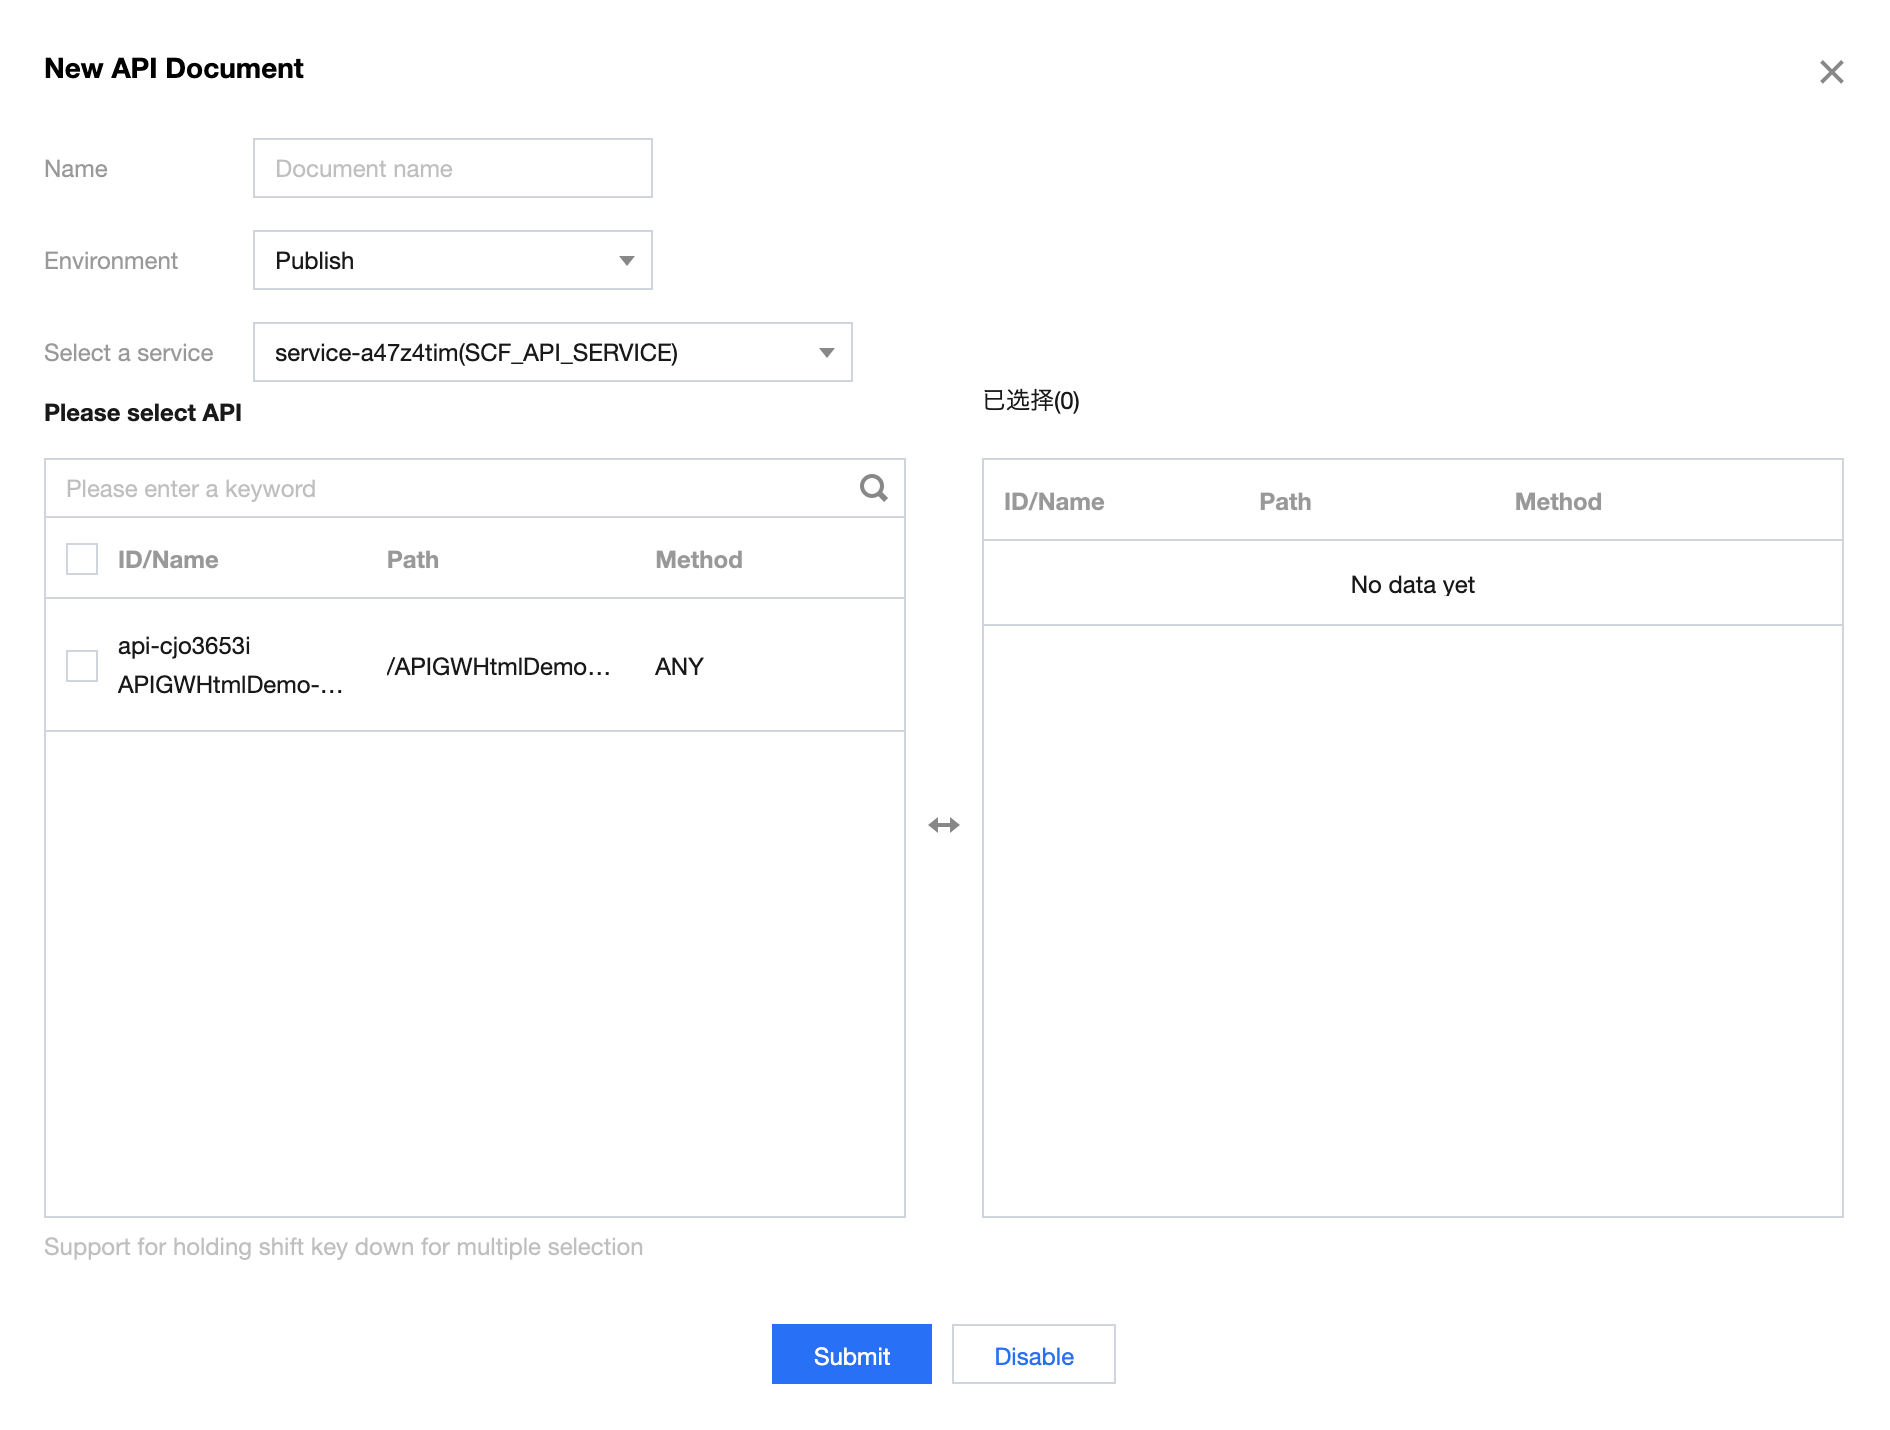
Task: Click the /APIGWHtmlDemo path cell
Action: tap(498, 667)
